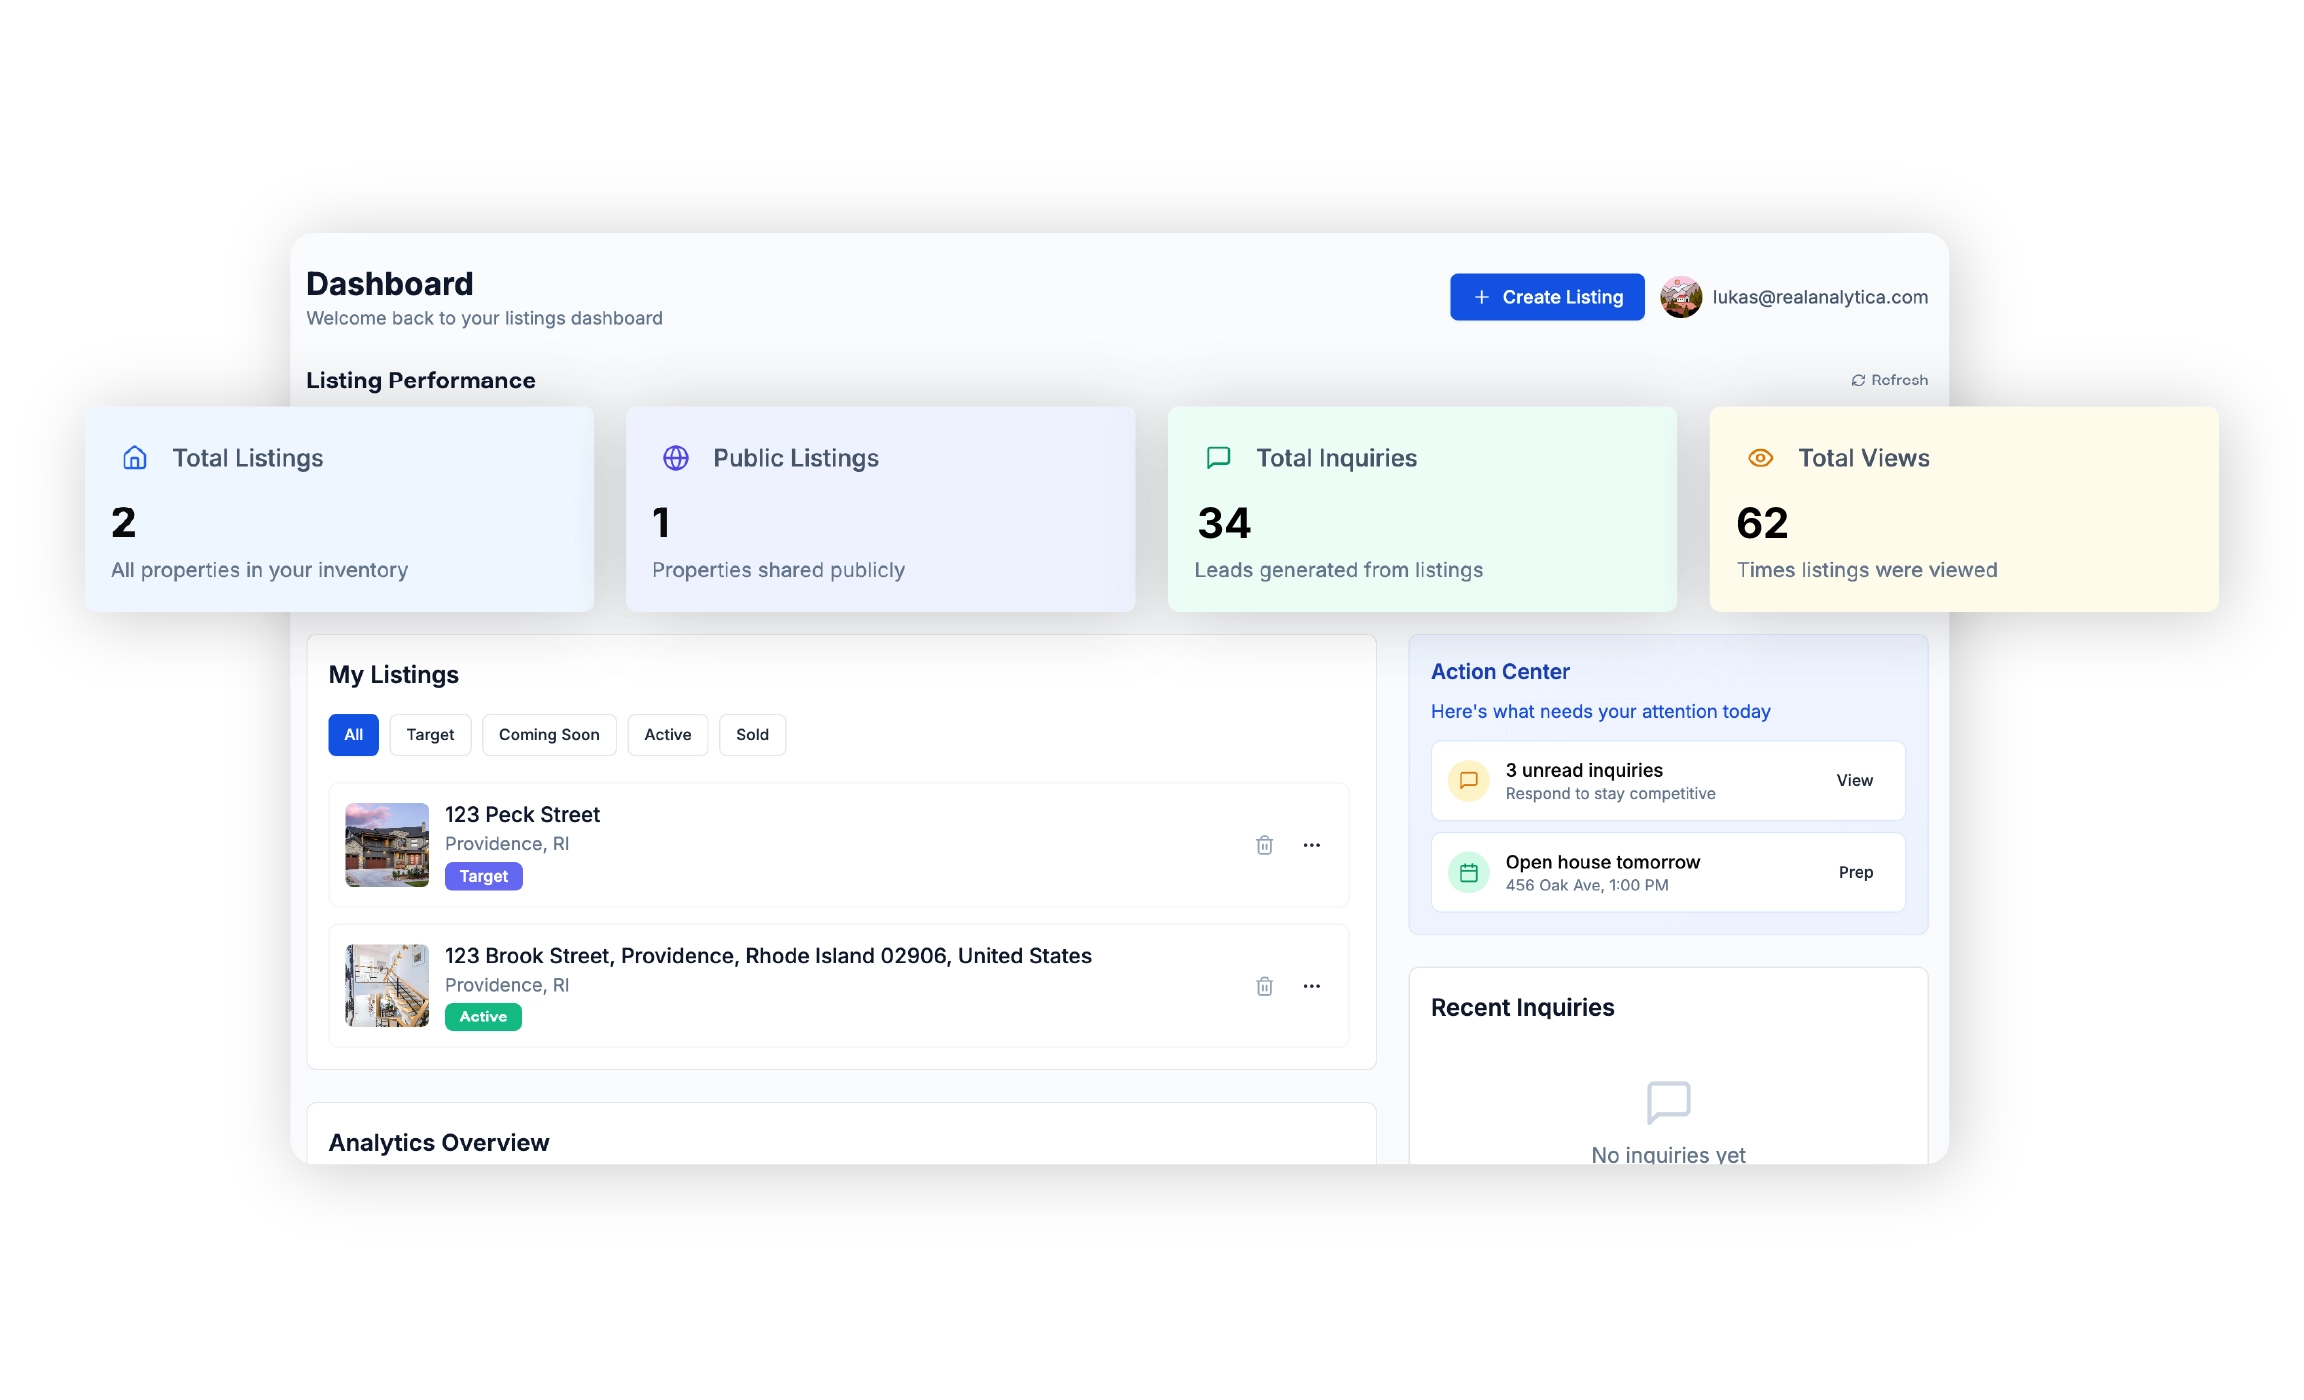
Task: Delete the 123 Brook Street listing
Action: pyautogui.click(x=1264, y=986)
